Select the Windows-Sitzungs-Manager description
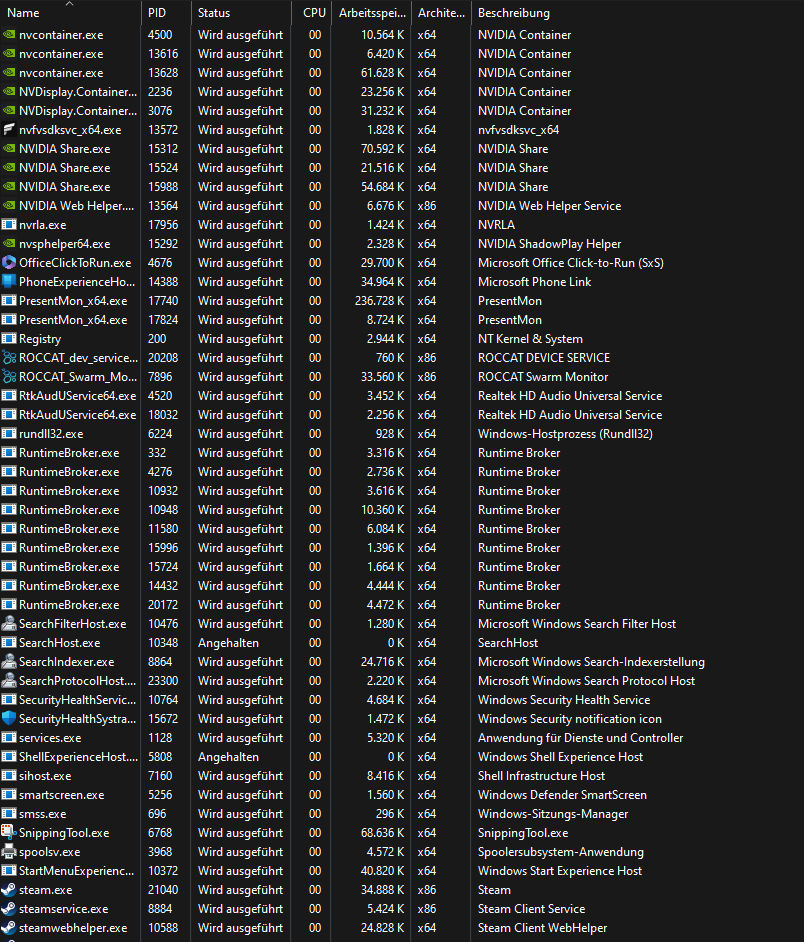804x942 pixels. (553, 814)
